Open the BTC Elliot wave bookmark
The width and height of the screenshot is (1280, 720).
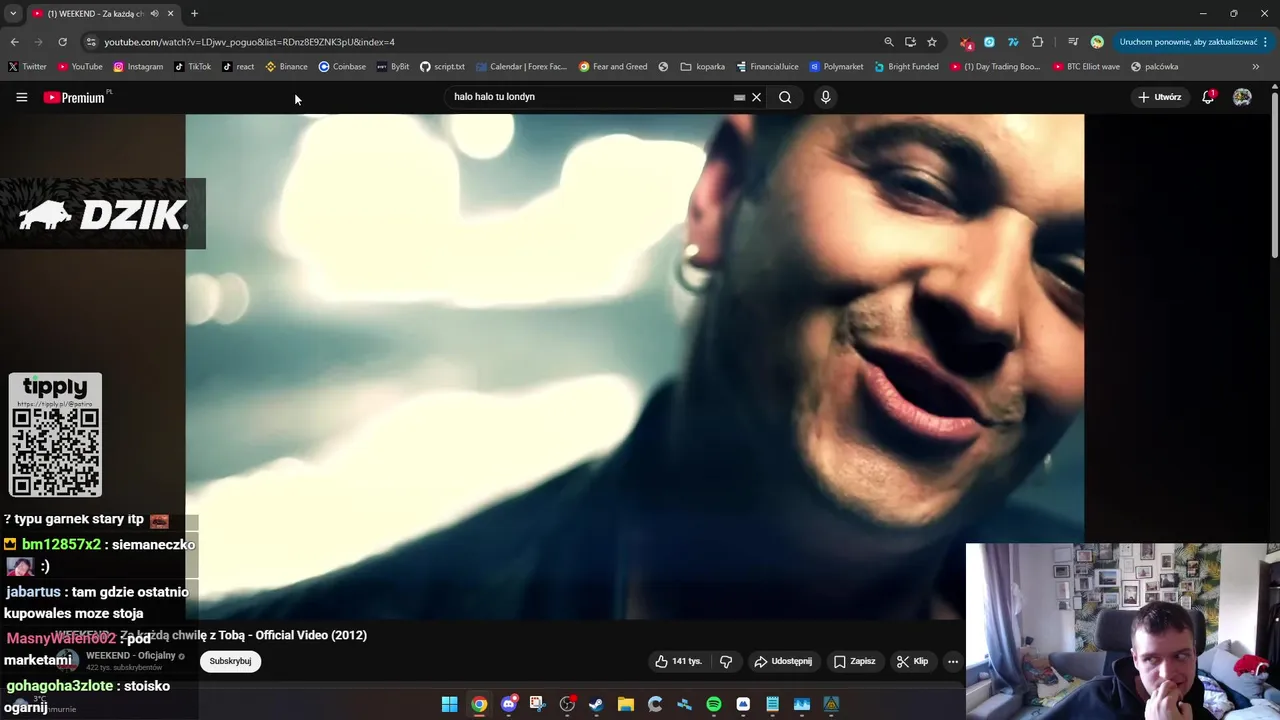pos(1086,67)
